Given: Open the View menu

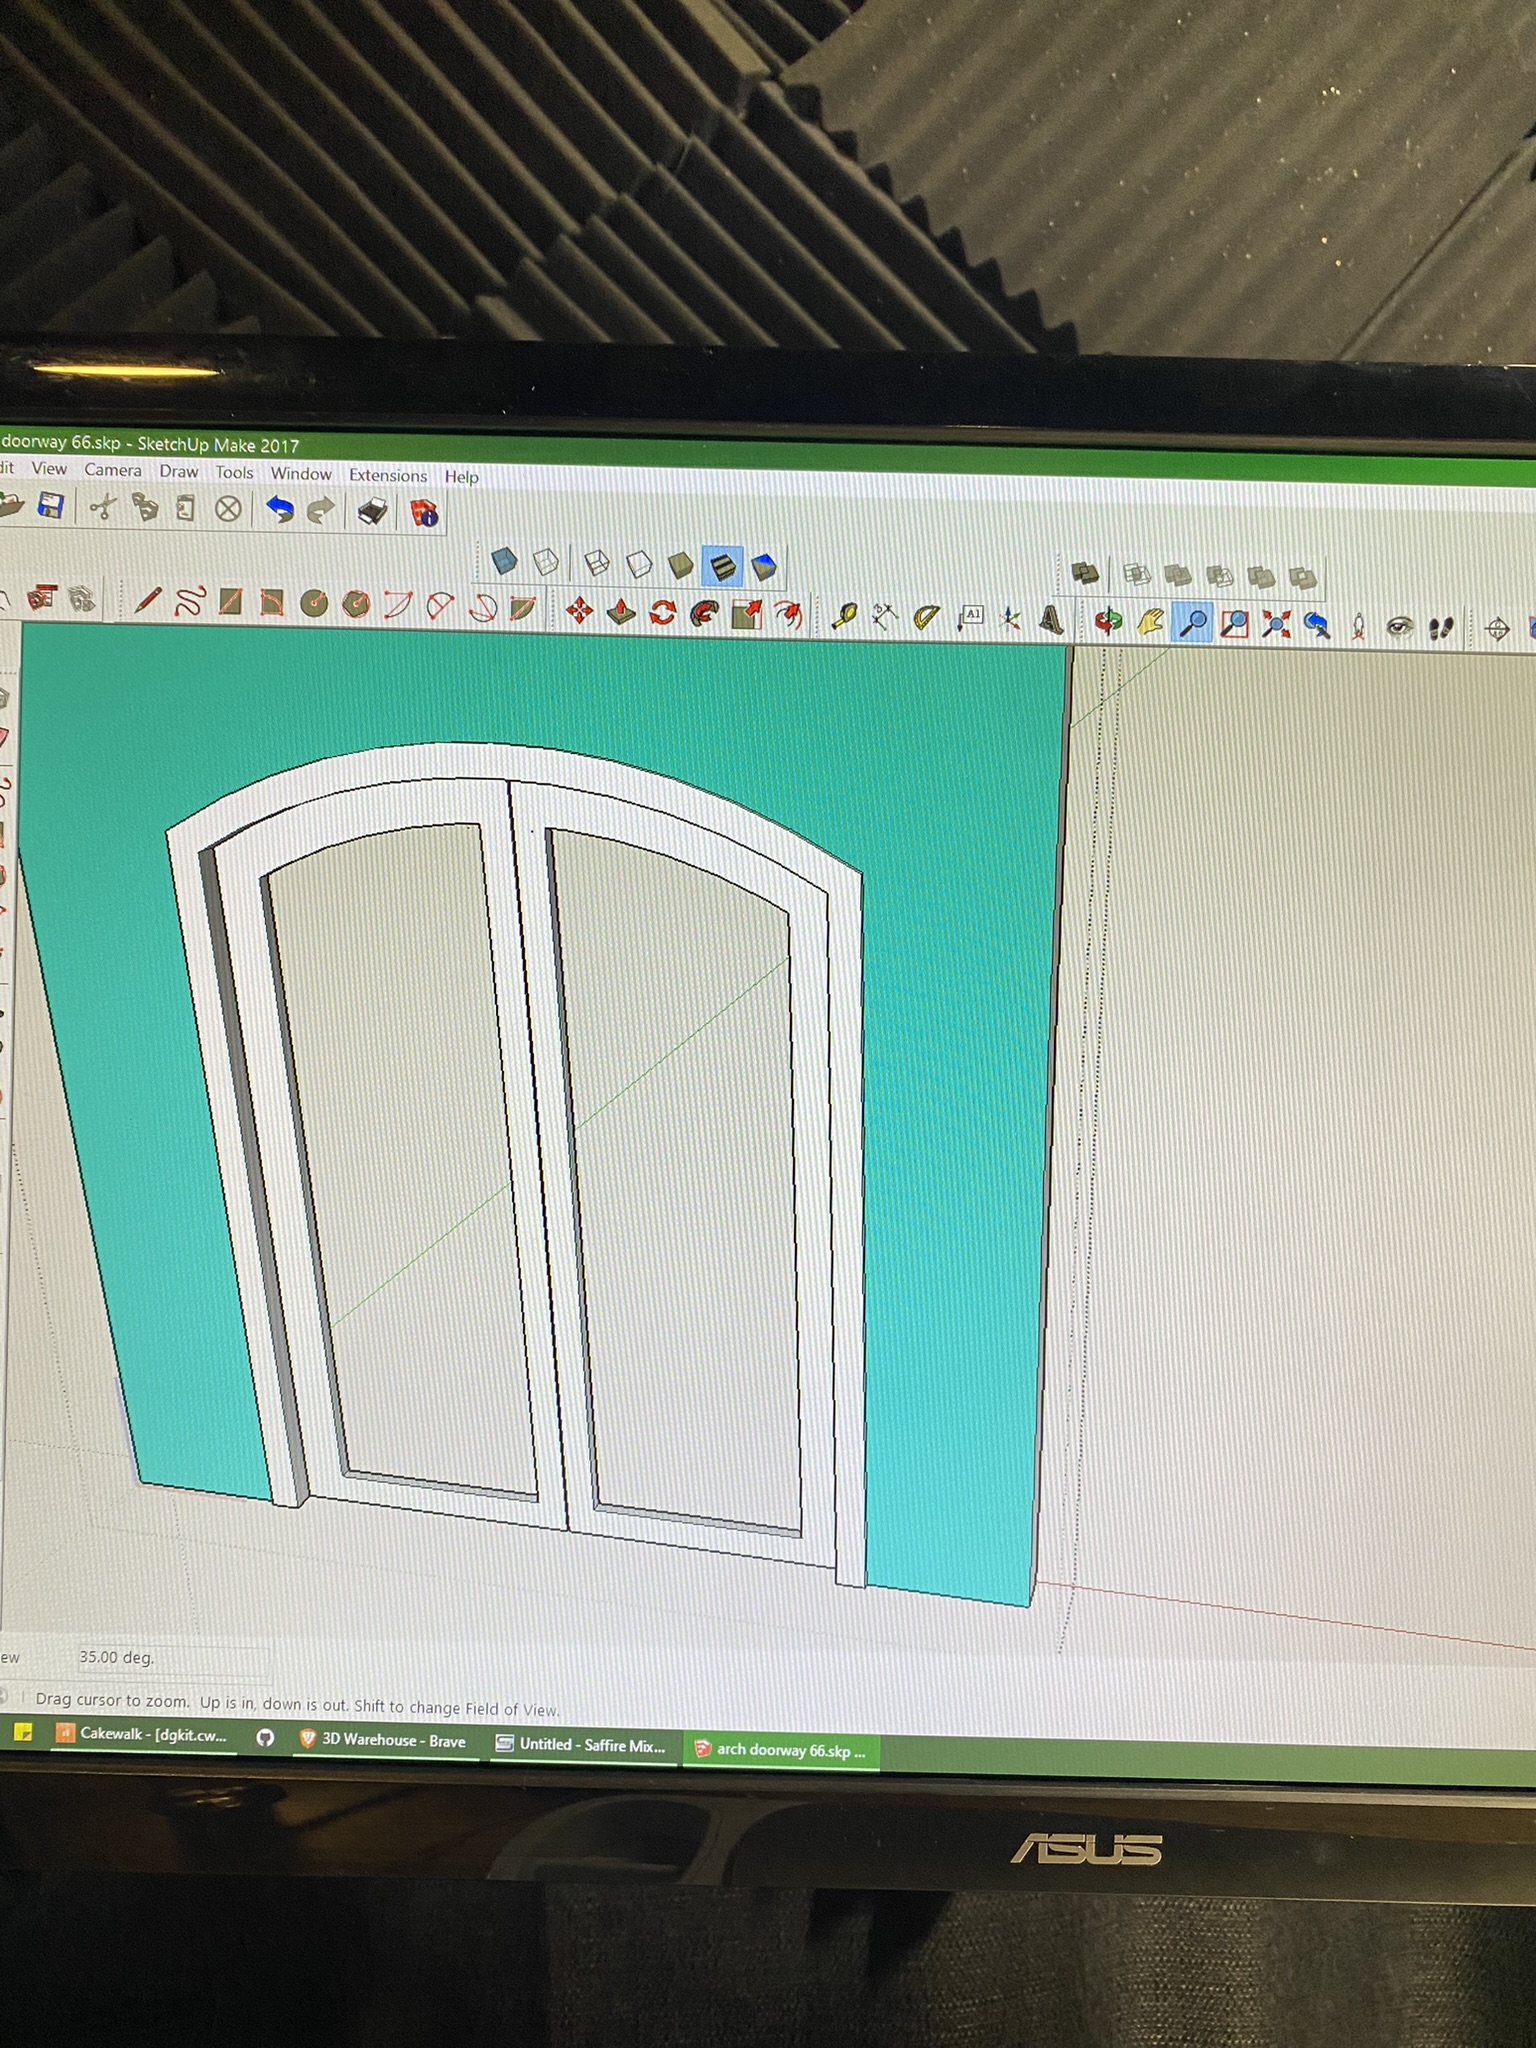Looking at the screenshot, I should (49, 468).
